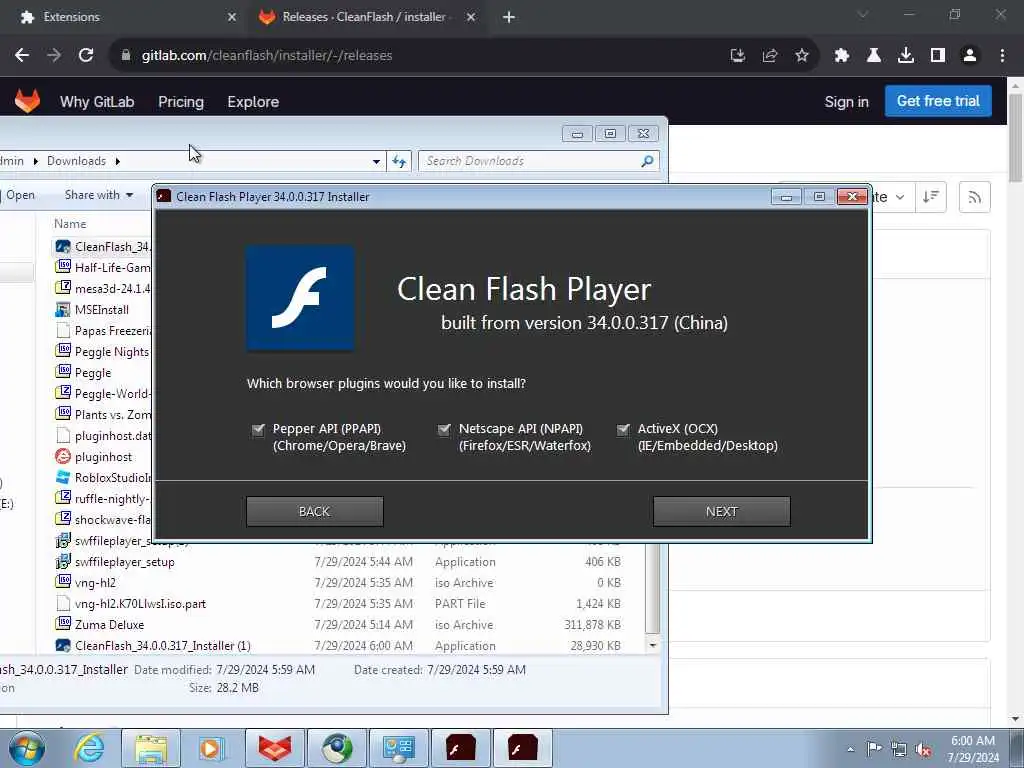Toggle Chrome side panel icon
This screenshot has height=768, width=1024.
point(937,56)
